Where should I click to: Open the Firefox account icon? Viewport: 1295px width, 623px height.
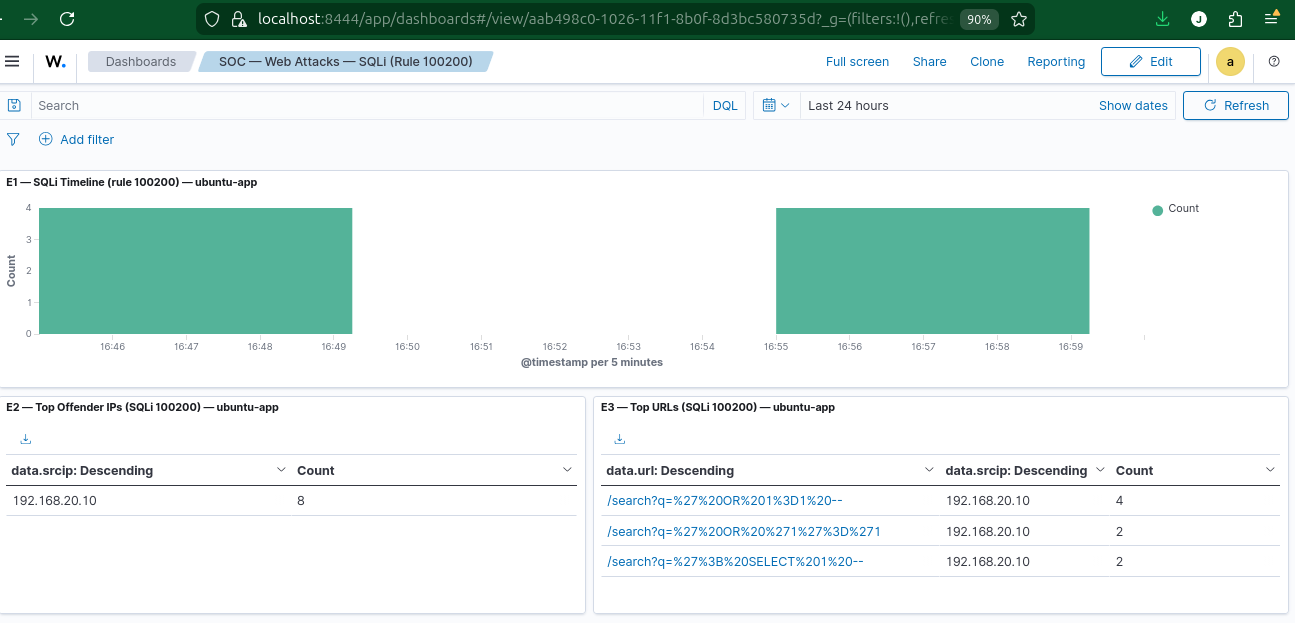tap(1199, 19)
